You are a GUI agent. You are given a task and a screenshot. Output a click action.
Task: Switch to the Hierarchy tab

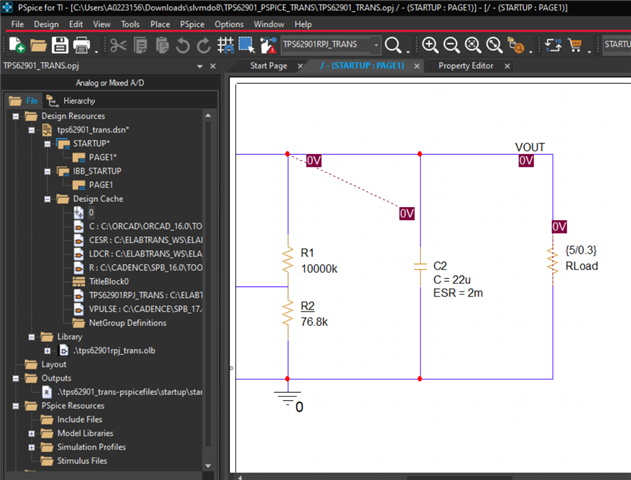78,101
